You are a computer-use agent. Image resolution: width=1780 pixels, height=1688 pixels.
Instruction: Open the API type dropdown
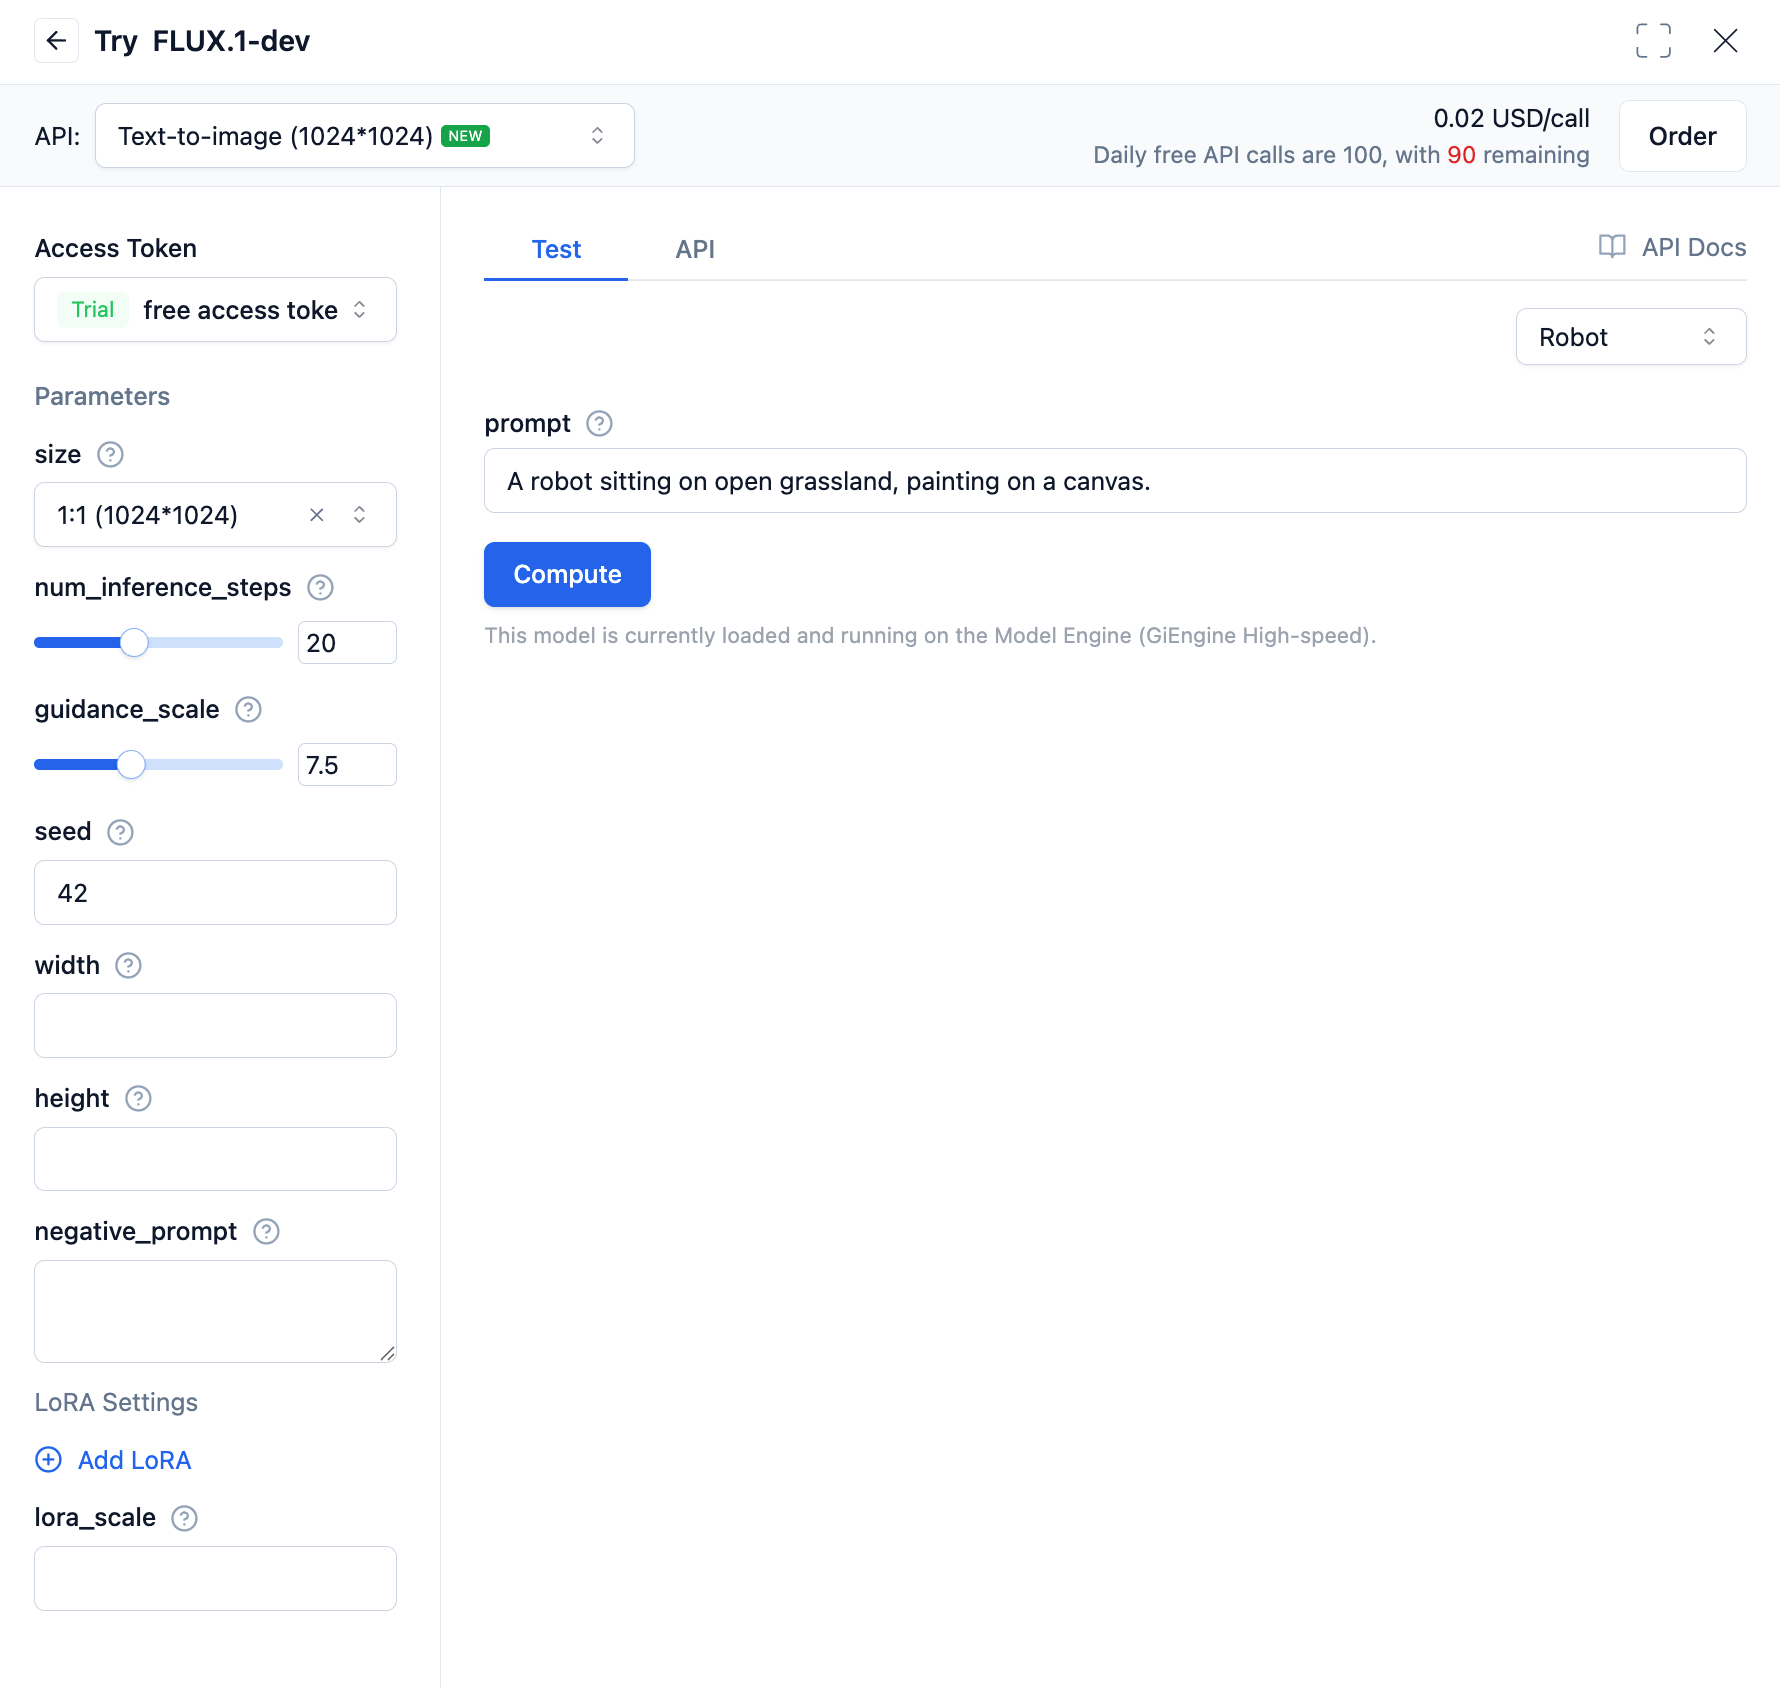(364, 136)
